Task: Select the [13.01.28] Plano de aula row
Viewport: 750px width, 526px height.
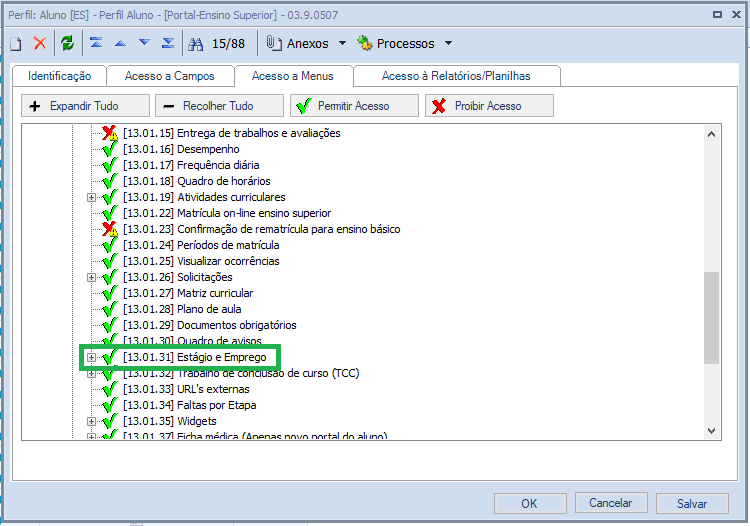Action: pyautogui.click(x=182, y=309)
